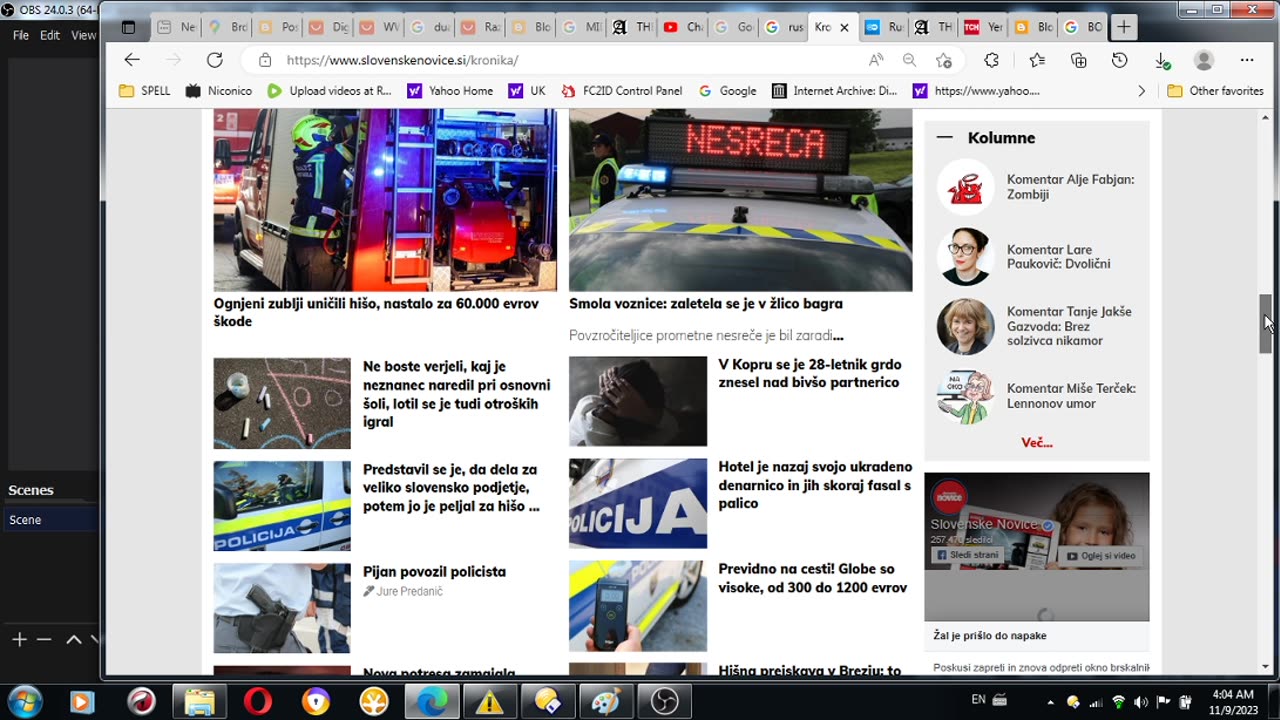Open the tab actions menu
1280x720 pixels.
[x=128, y=27]
